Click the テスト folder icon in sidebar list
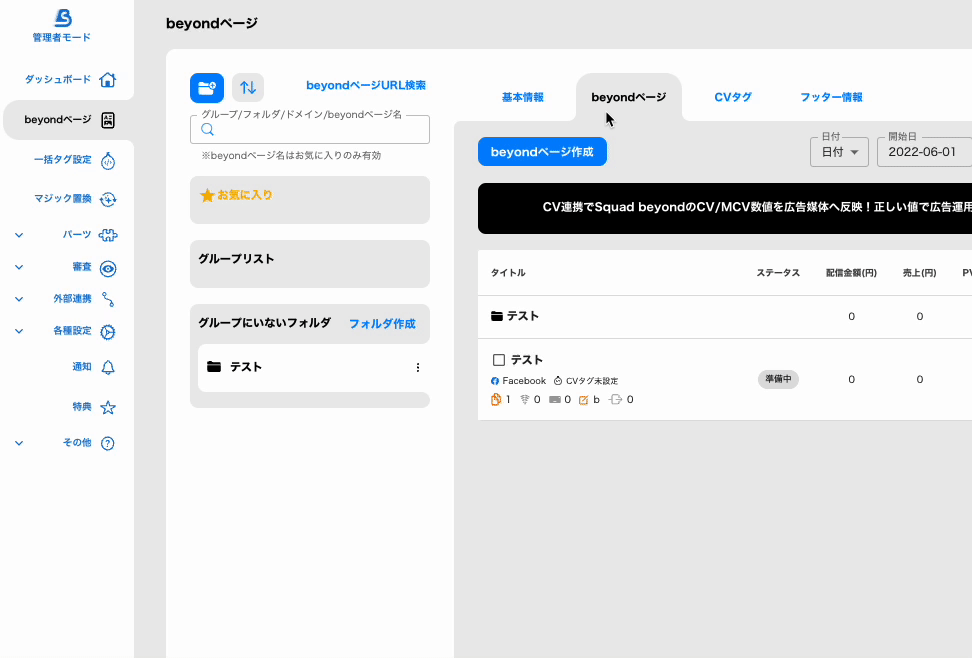 pos(214,367)
